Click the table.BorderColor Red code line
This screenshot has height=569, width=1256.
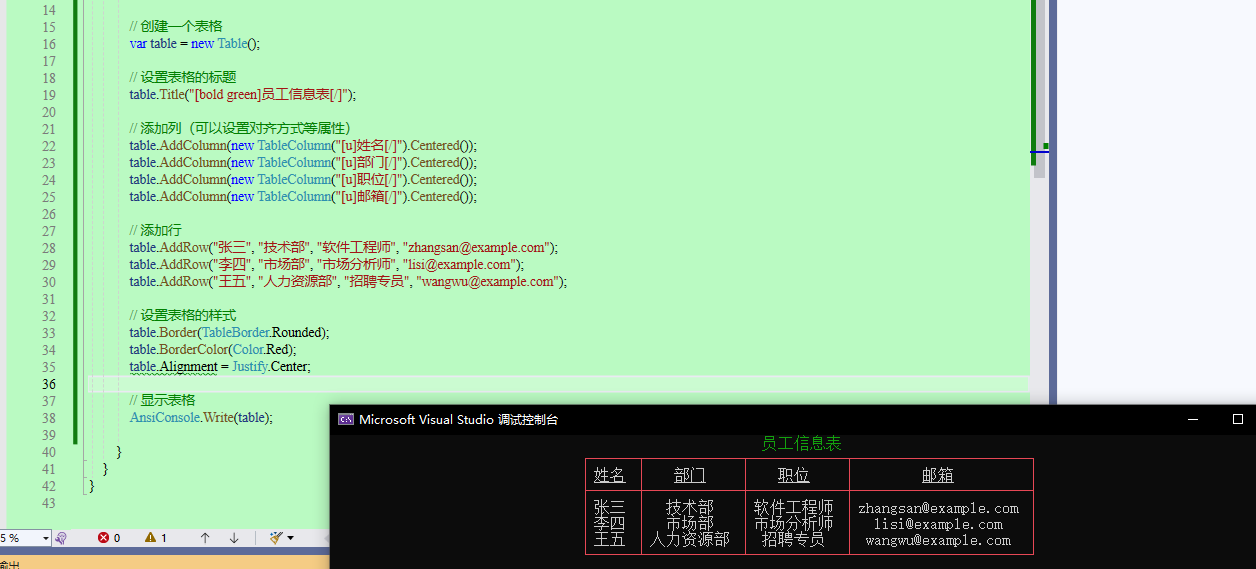coord(213,350)
